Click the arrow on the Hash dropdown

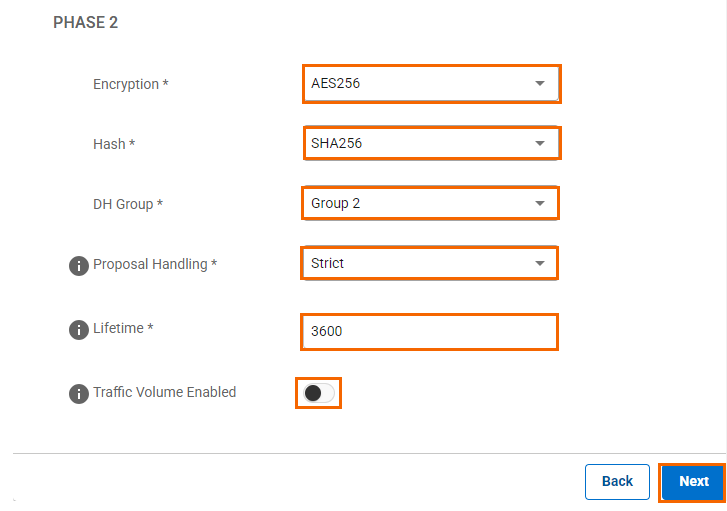coord(540,144)
